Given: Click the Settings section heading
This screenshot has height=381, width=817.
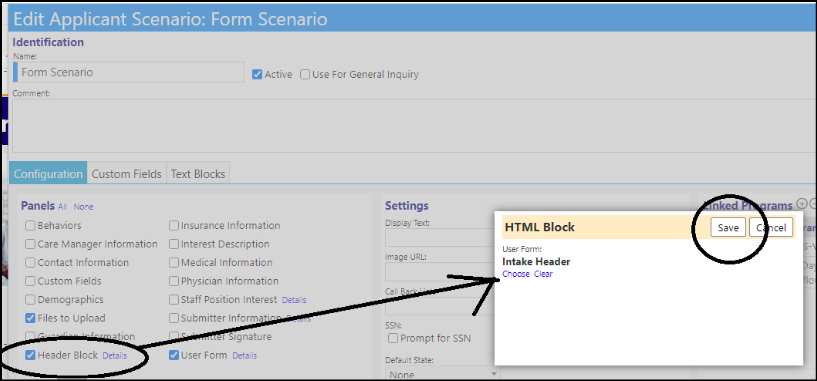Looking at the screenshot, I should (406, 205).
